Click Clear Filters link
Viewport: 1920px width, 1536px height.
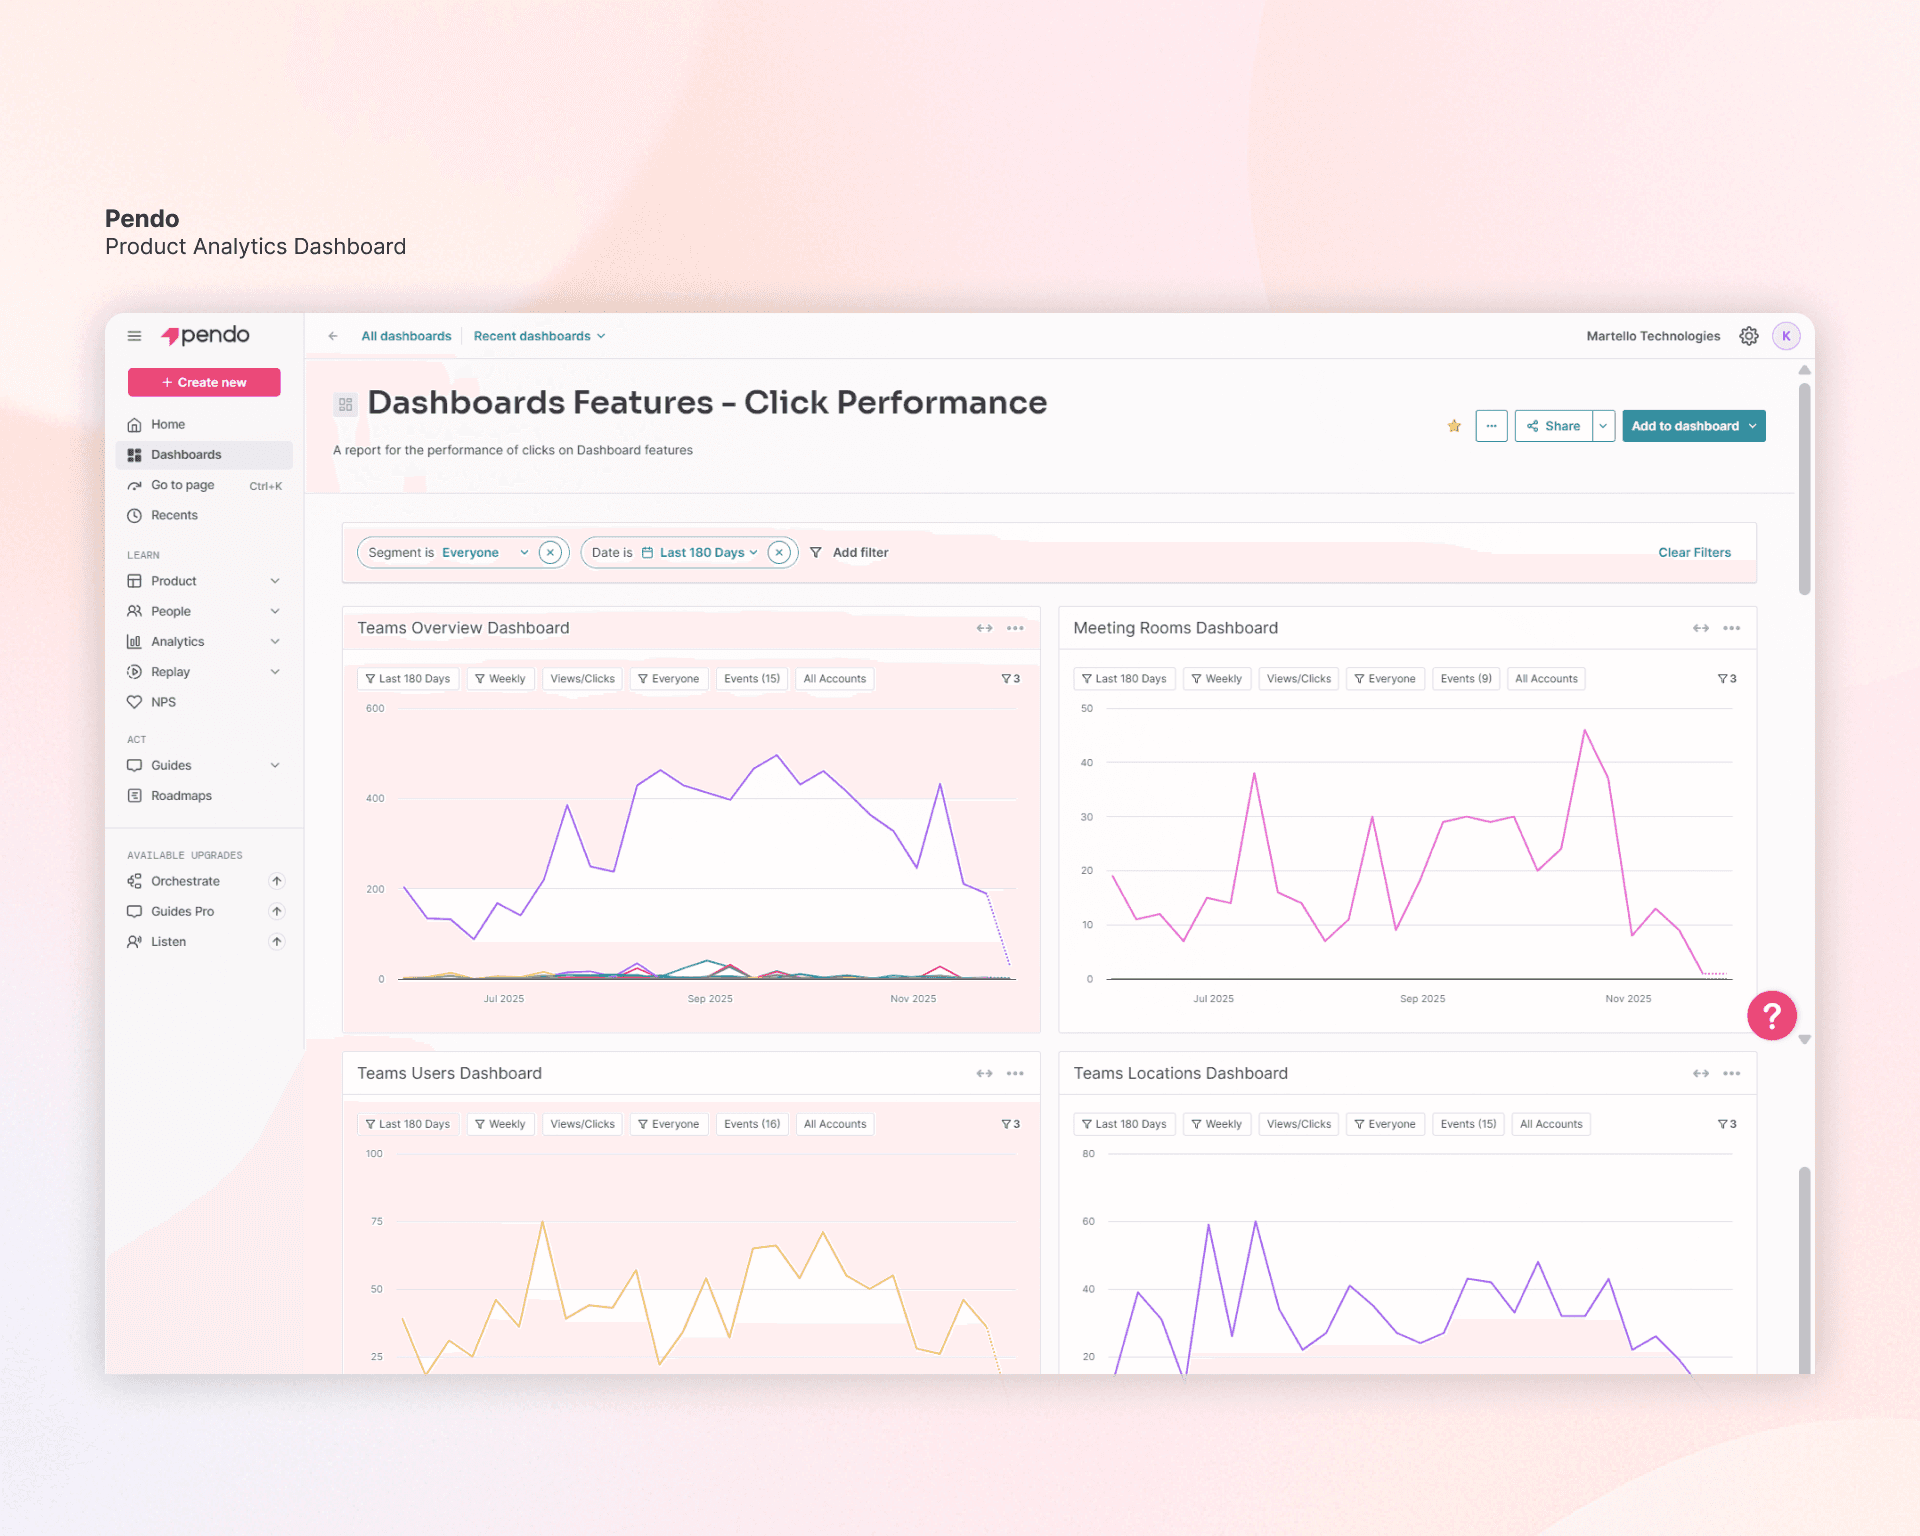[1694, 552]
